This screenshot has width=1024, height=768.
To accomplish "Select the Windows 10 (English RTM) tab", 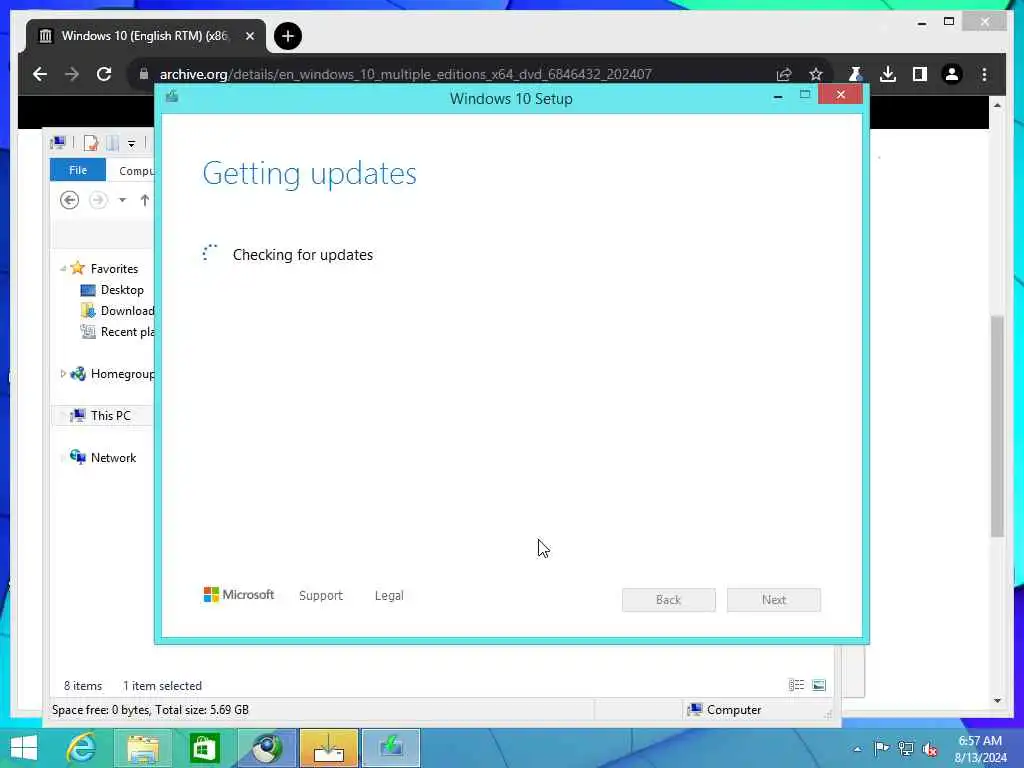I will [145, 36].
